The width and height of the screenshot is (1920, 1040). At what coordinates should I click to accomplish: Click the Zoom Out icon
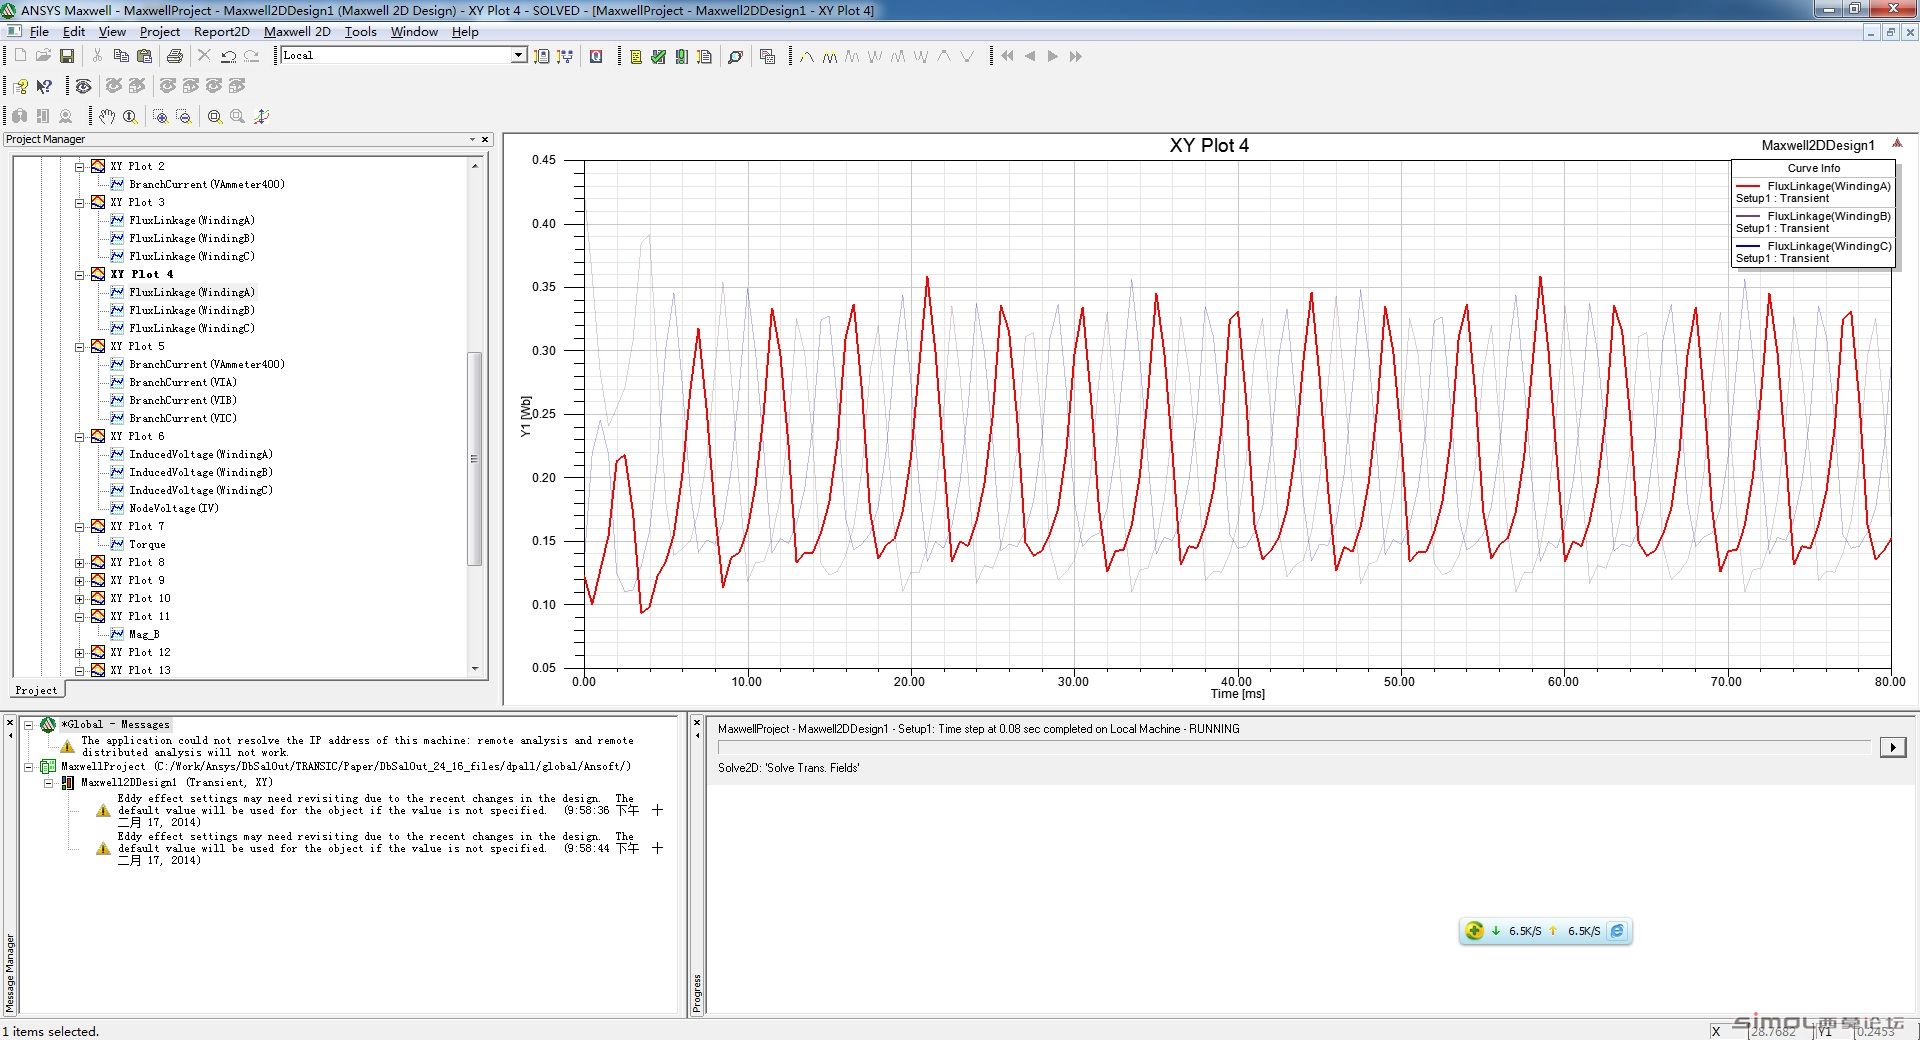tap(184, 116)
